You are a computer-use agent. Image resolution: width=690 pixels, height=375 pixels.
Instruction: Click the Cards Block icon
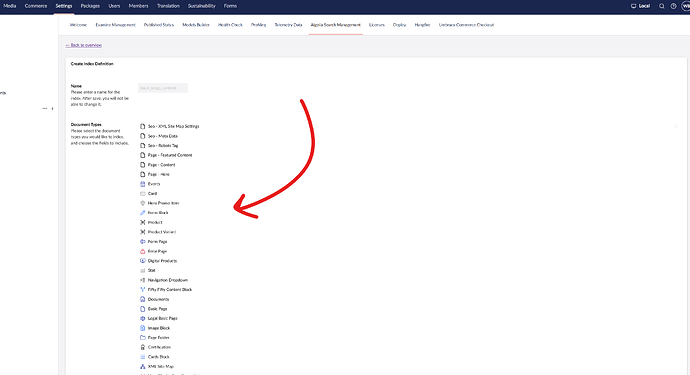coord(143,357)
